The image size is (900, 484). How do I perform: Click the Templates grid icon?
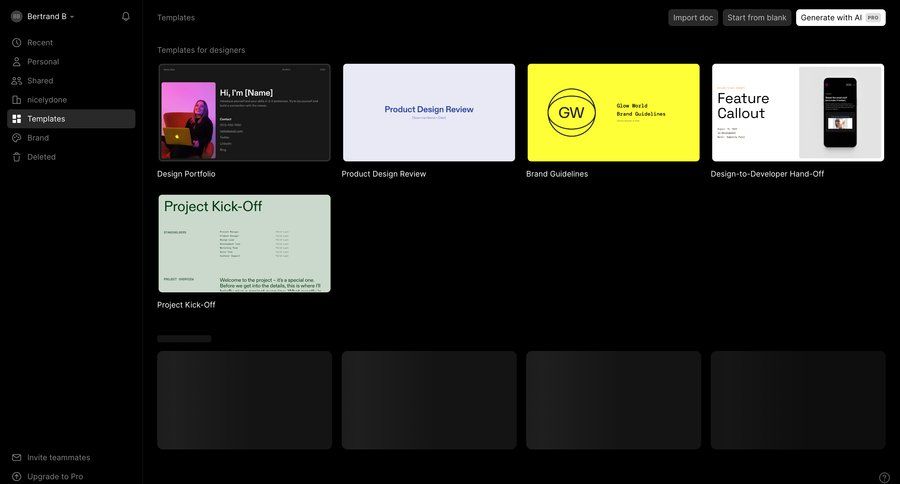click(x=17, y=119)
